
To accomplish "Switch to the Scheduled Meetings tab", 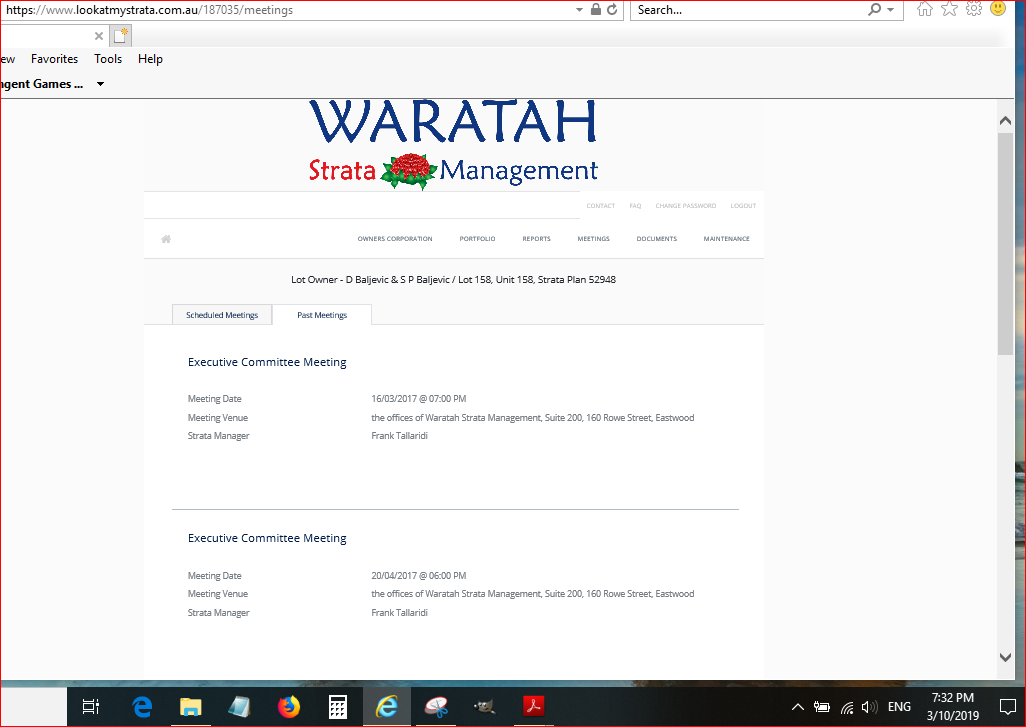I will click(x=222, y=315).
